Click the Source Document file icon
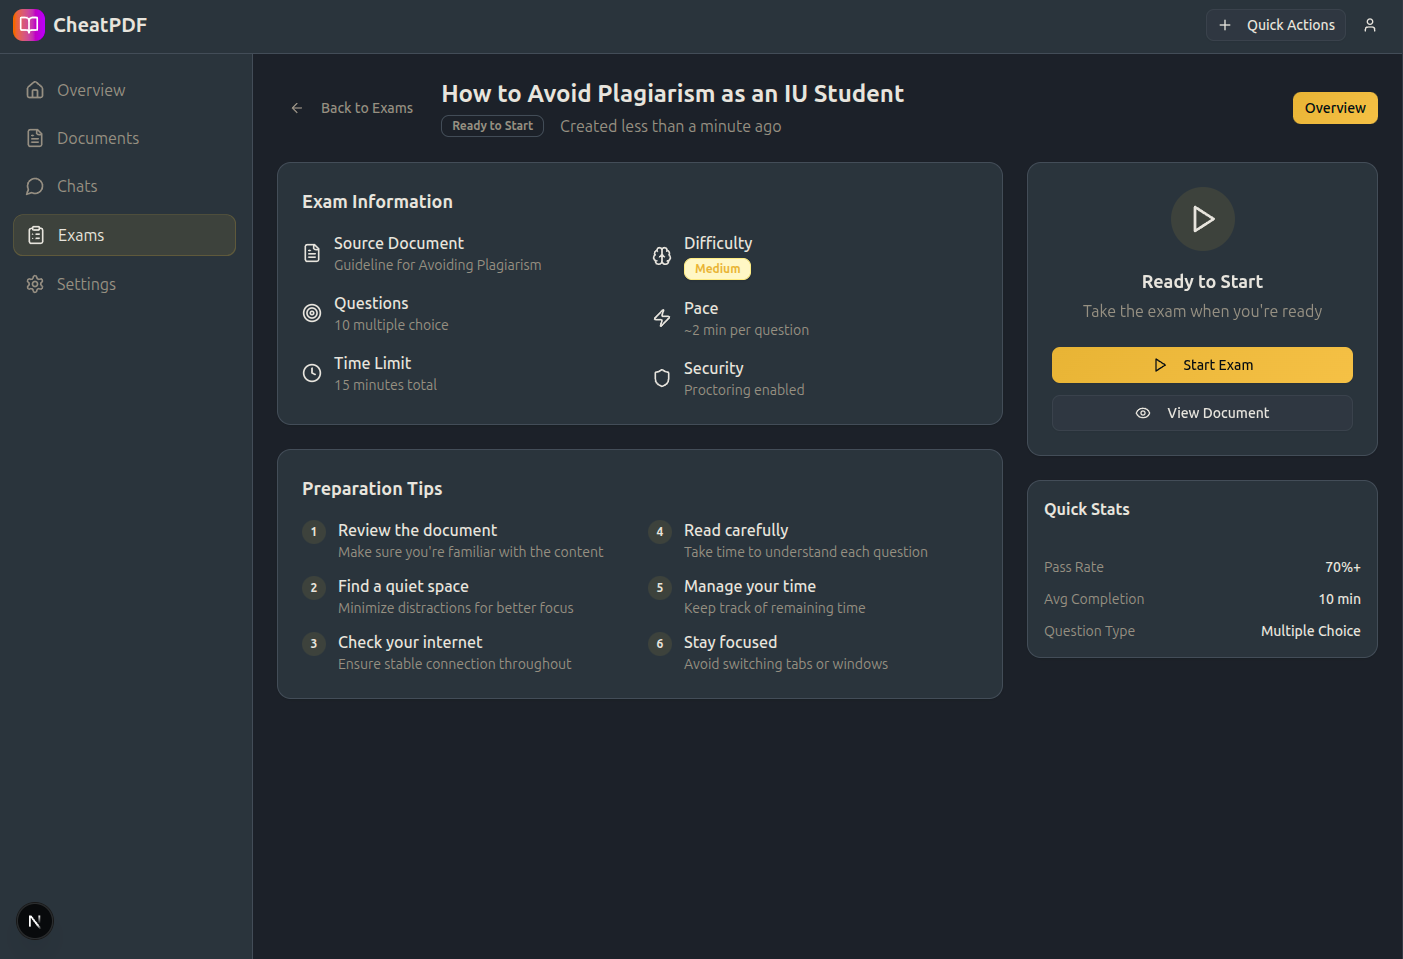Viewport: 1403px width, 959px height. coord(312,253)
